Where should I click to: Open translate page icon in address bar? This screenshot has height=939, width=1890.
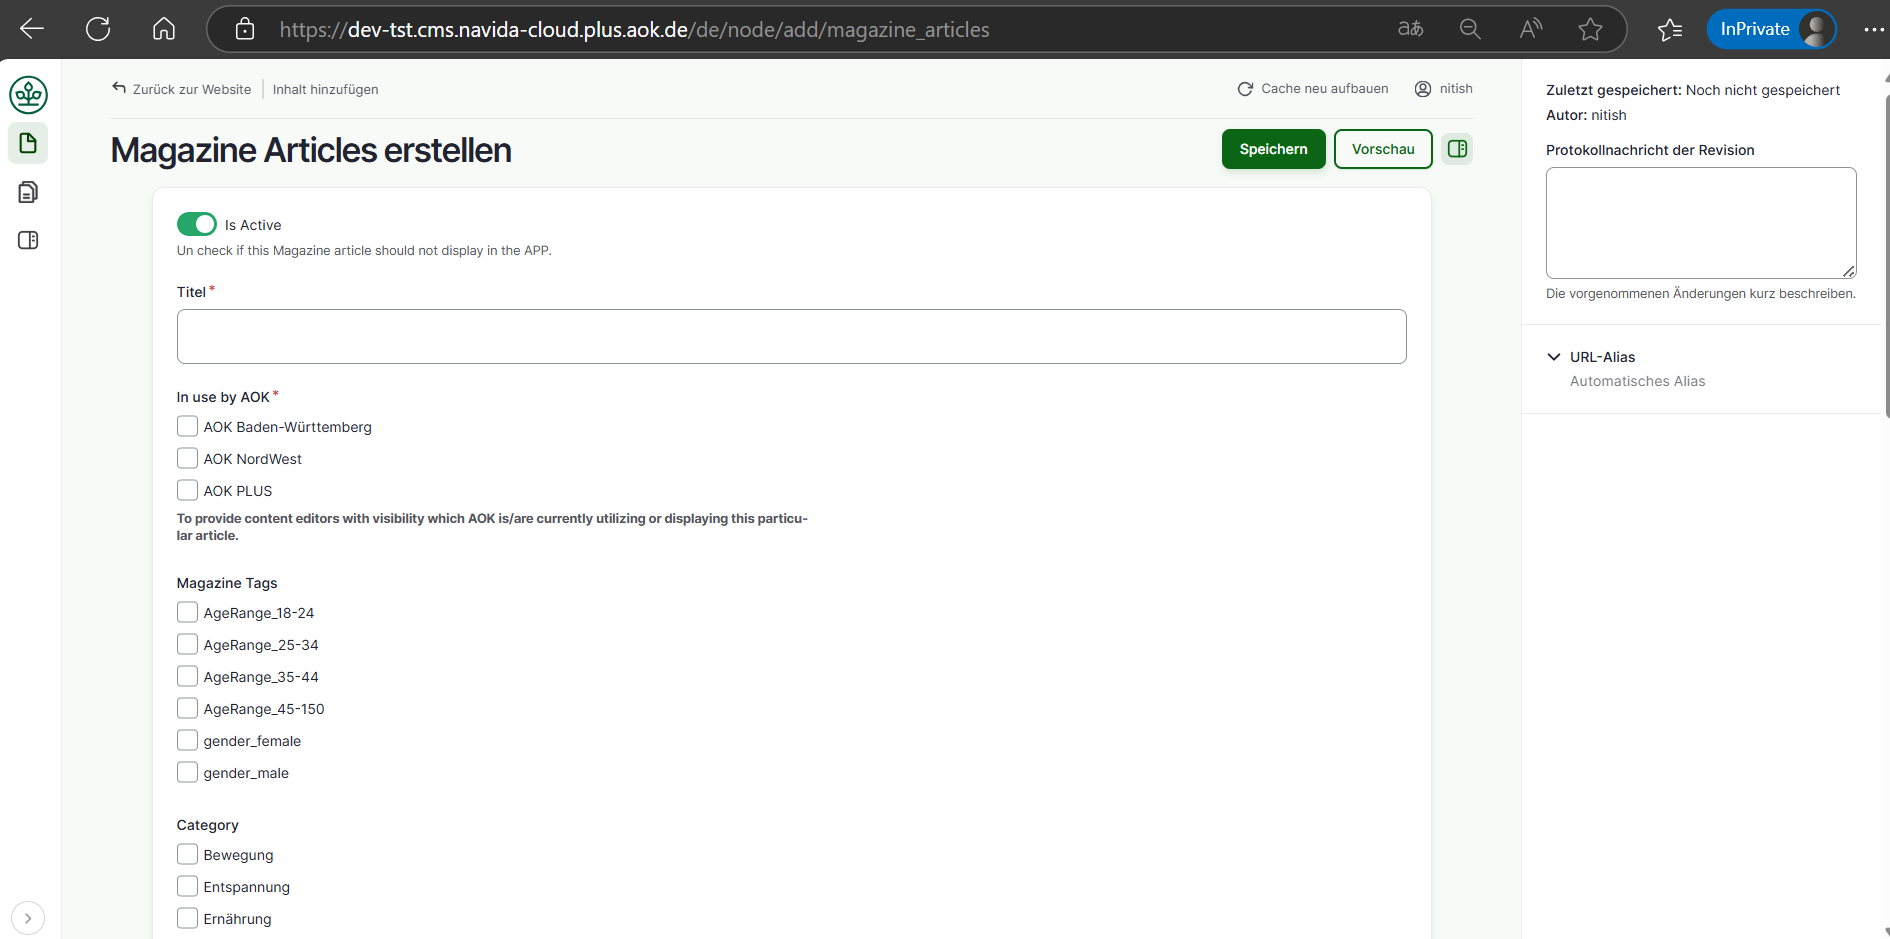1411,29
